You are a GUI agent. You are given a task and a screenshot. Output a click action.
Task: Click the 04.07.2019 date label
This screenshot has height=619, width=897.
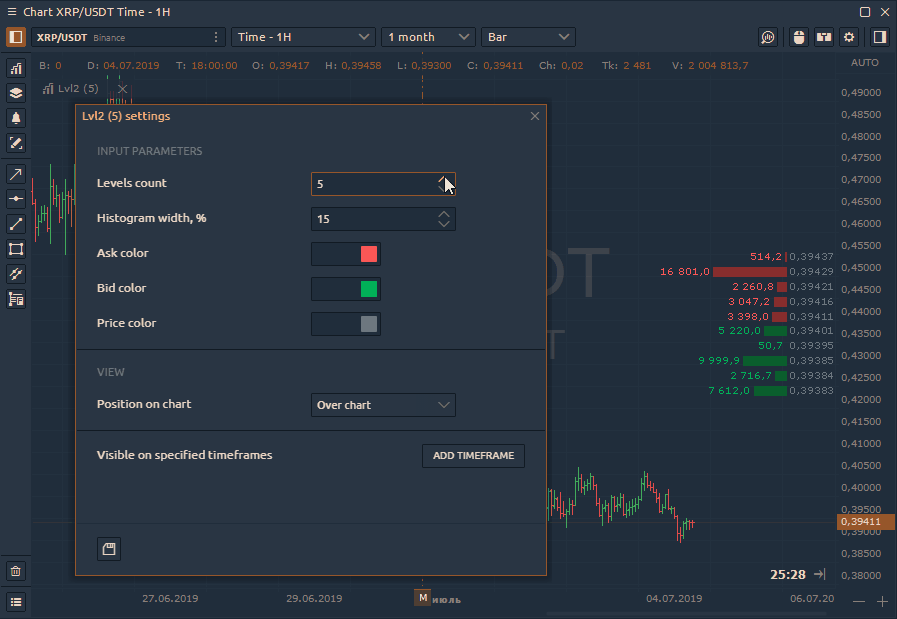click(x=674, y=598)
